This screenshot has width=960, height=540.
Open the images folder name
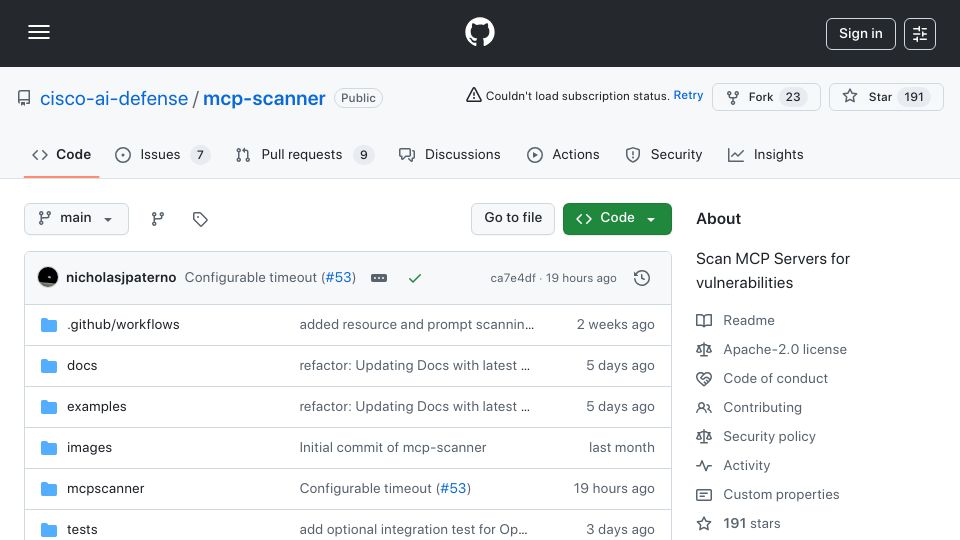[89, 448]
